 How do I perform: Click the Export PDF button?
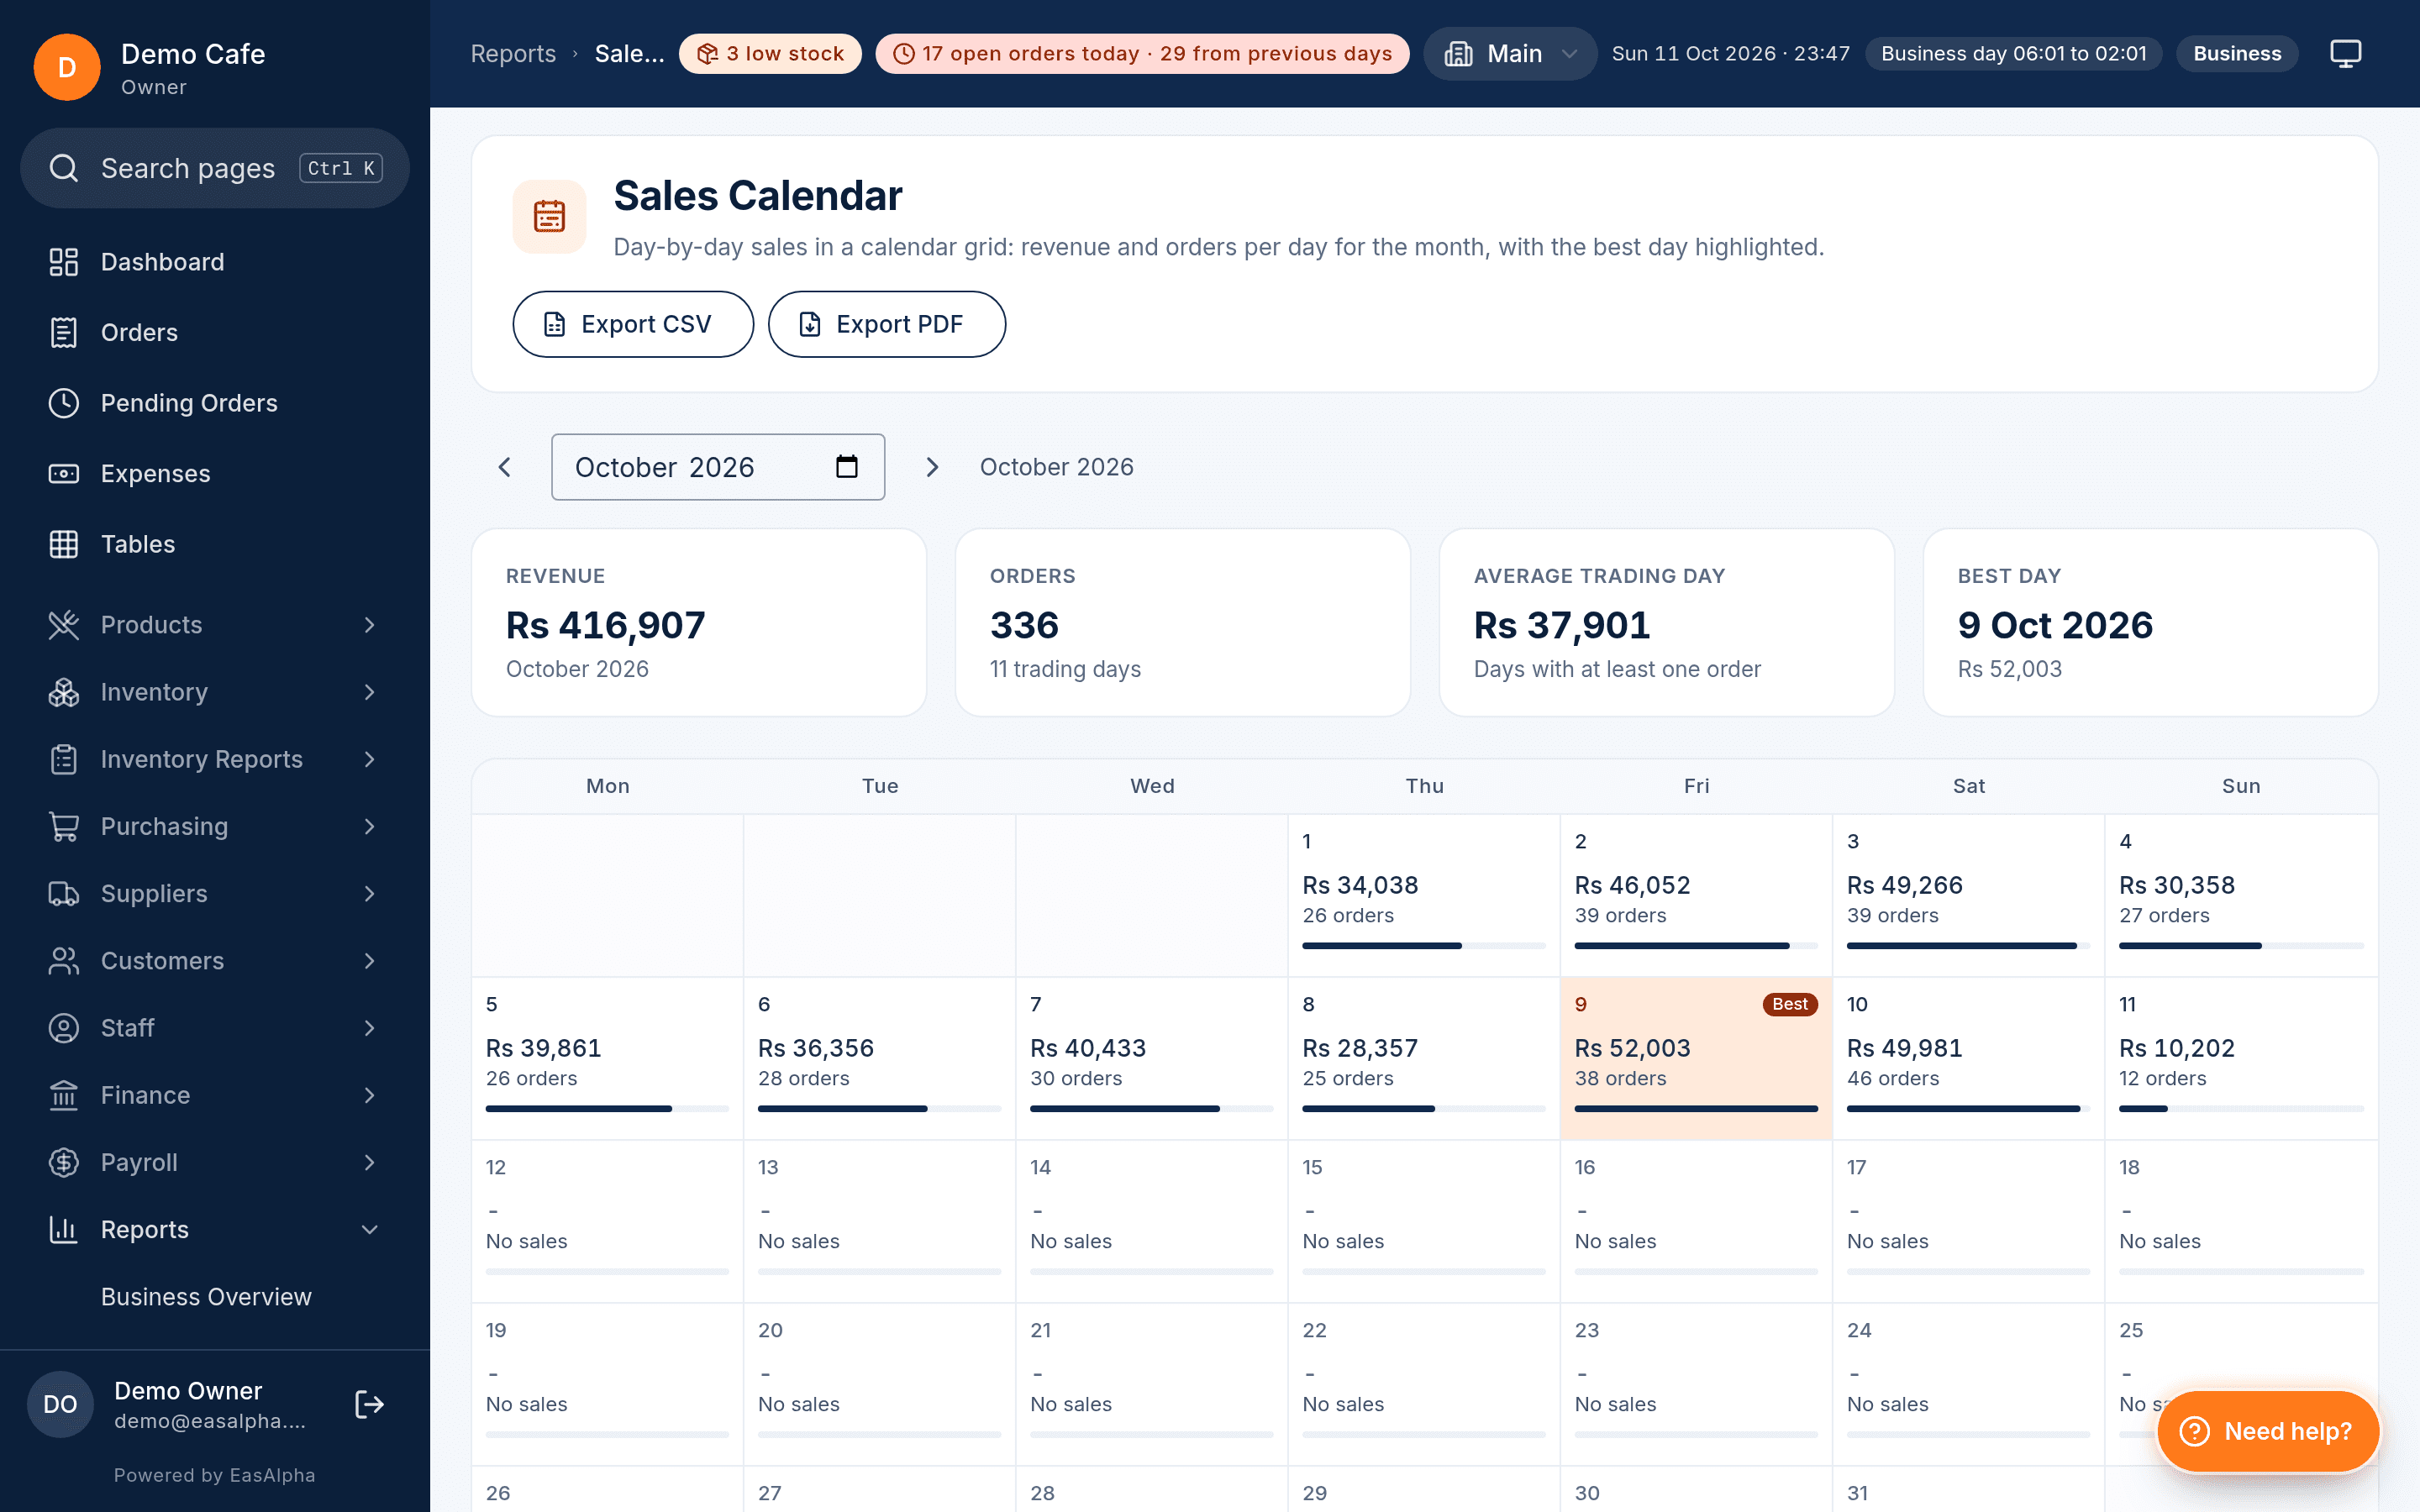coord(886,324)
